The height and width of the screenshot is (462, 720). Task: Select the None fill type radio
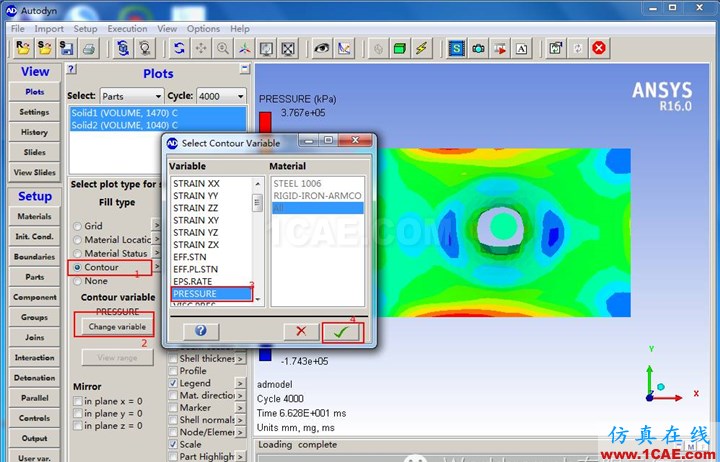[78, 281]
